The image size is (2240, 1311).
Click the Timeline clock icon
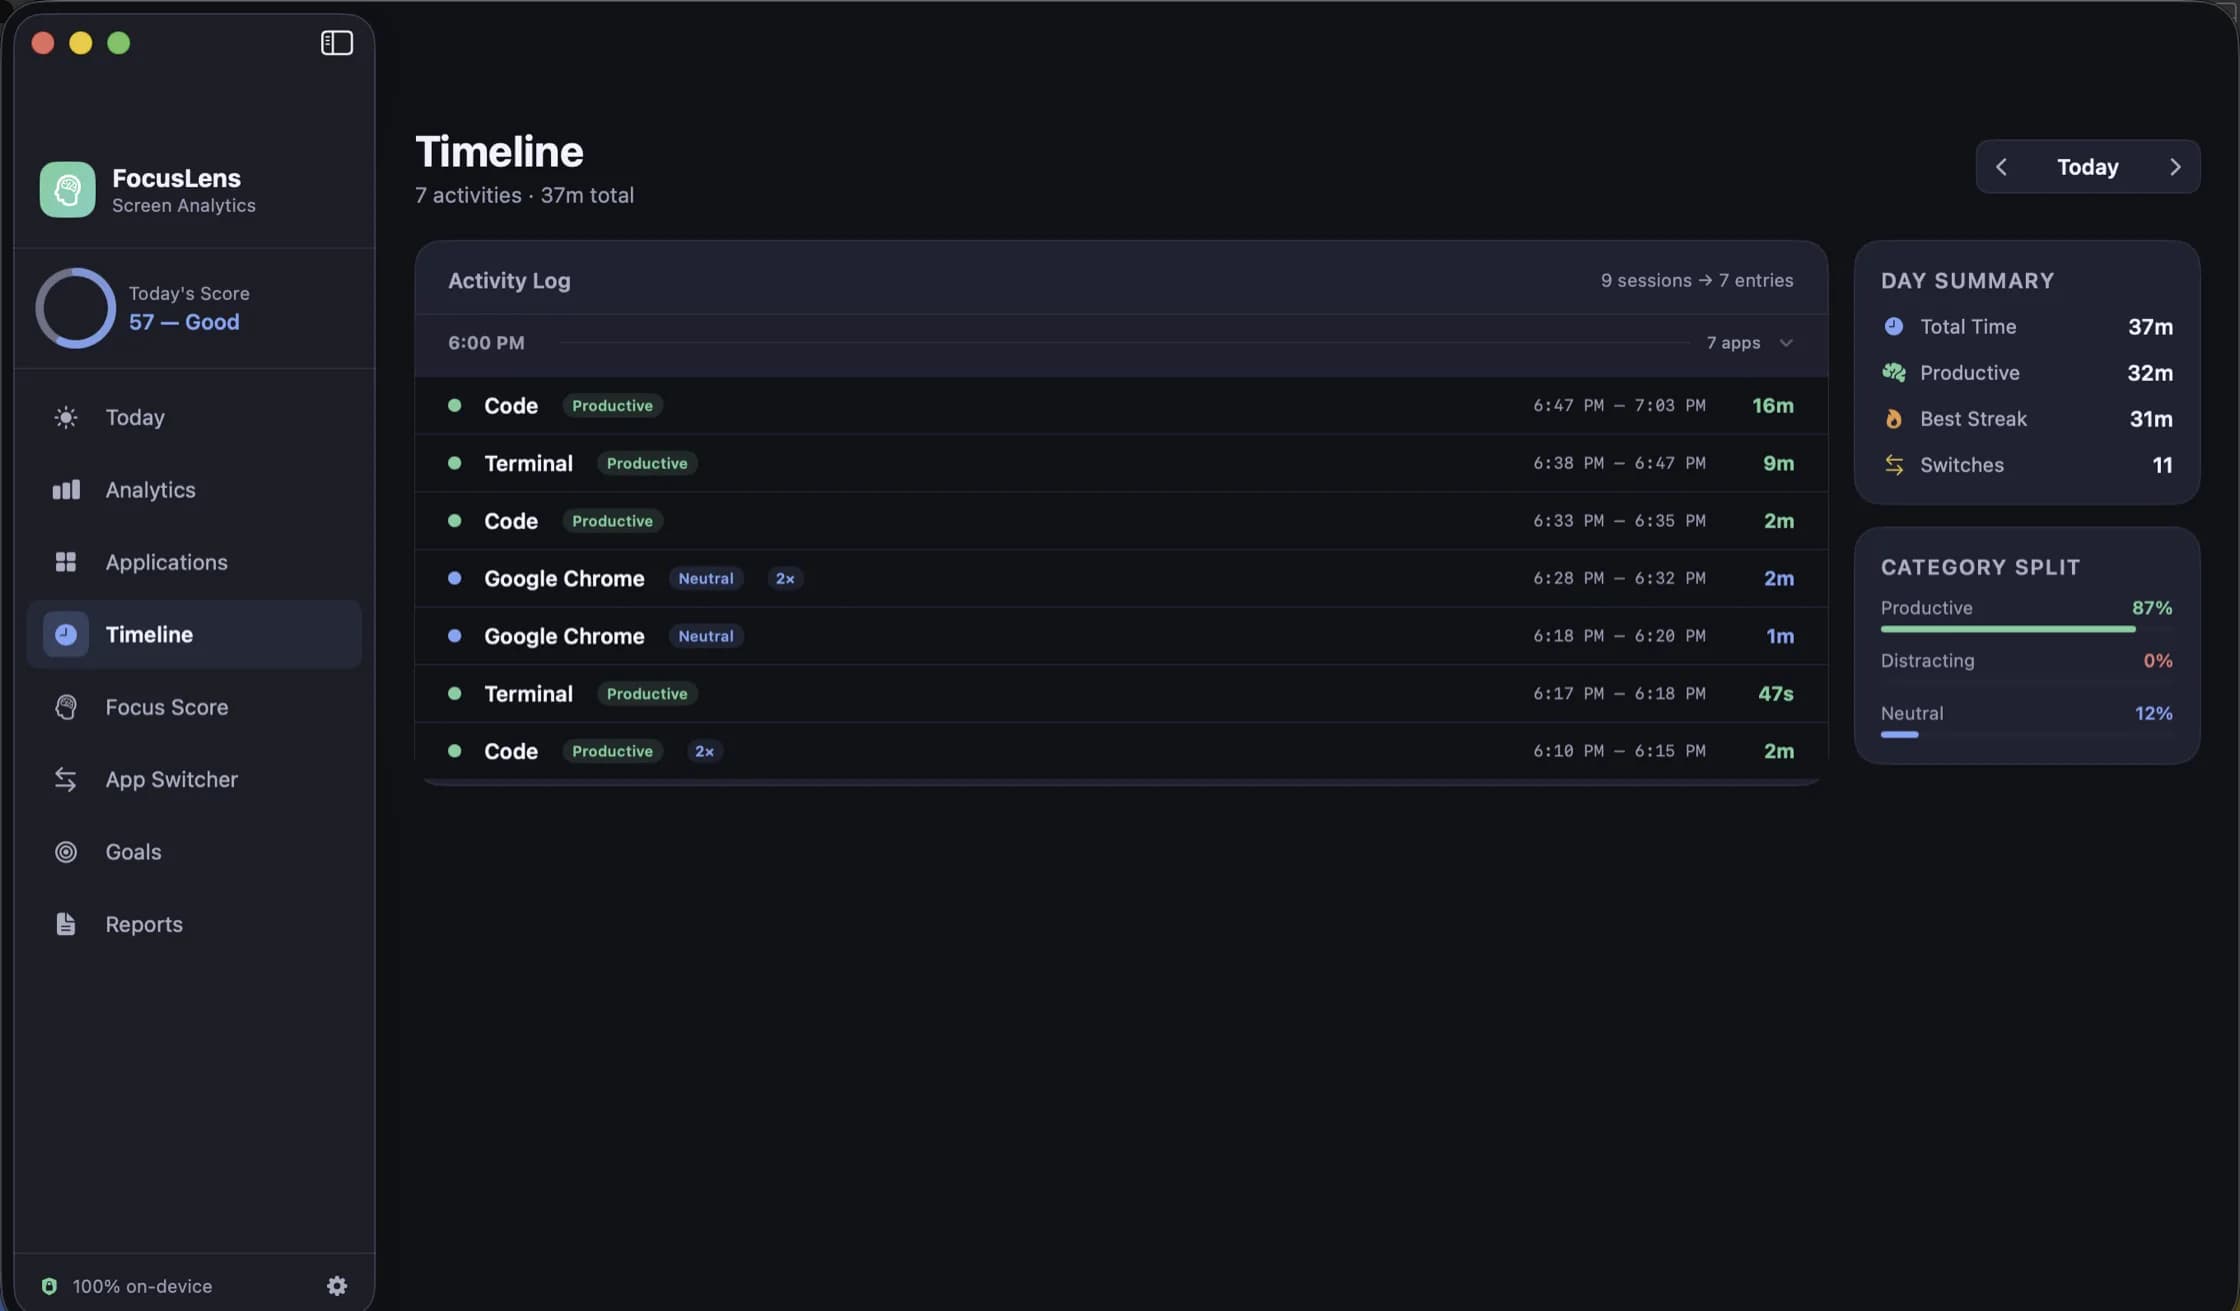click(66, 634)
